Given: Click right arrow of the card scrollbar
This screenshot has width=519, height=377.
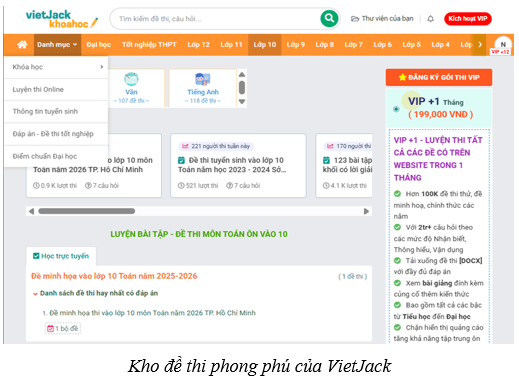Looking at the screenshot, I should click(366, 211).
